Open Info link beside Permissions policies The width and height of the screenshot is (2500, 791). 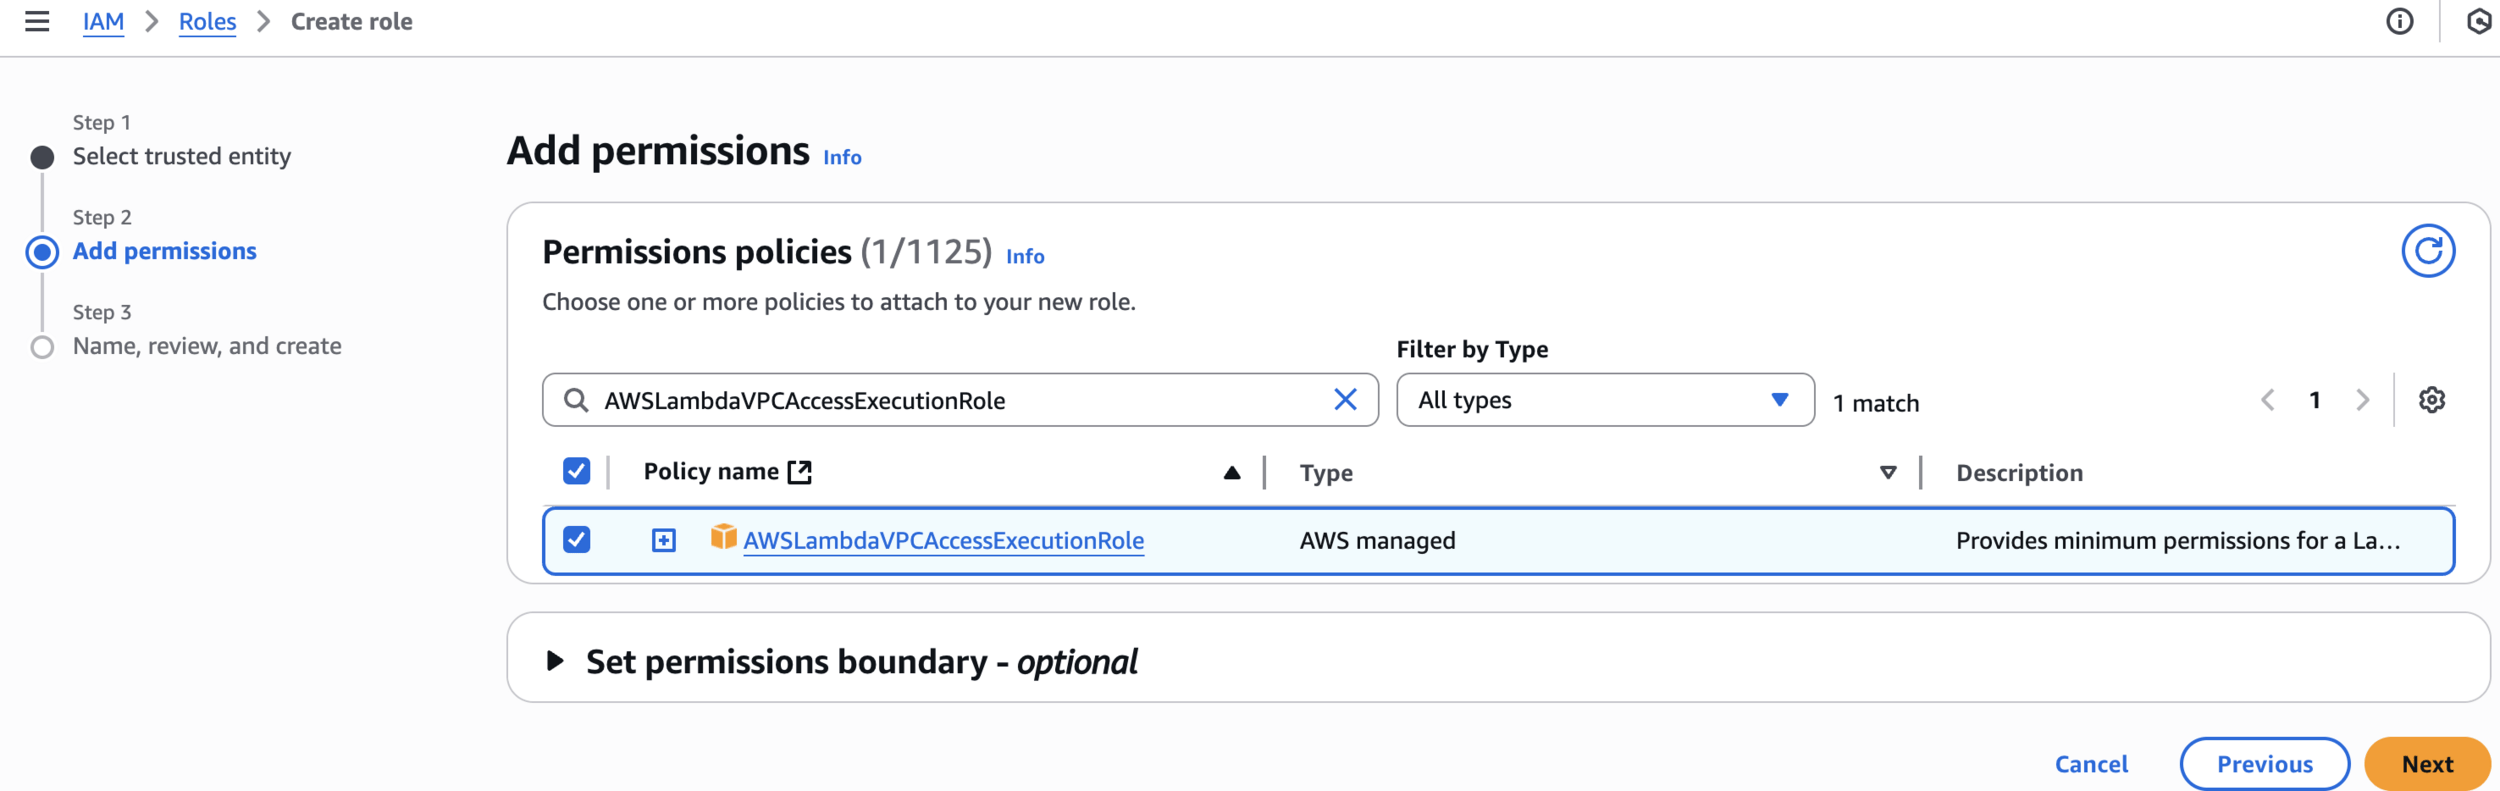tap(1025, 256)
